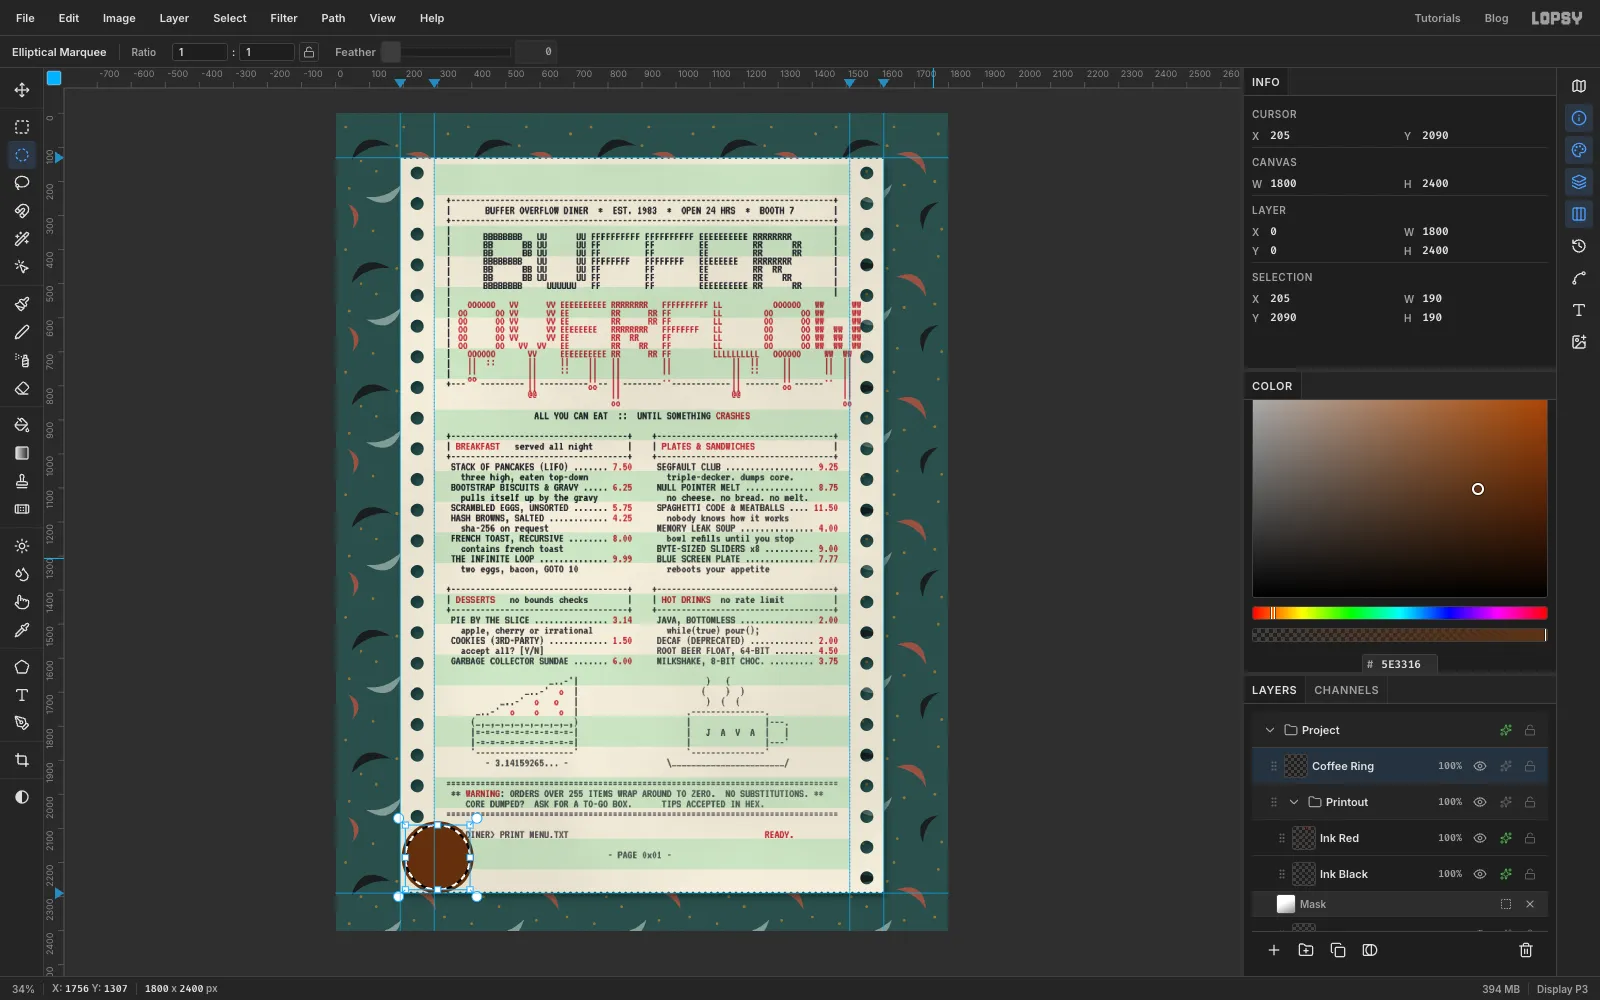Open the History panel icon
This screenshot has height=1000, width=1600.
pyautogui.click(x=1579, y=246)
